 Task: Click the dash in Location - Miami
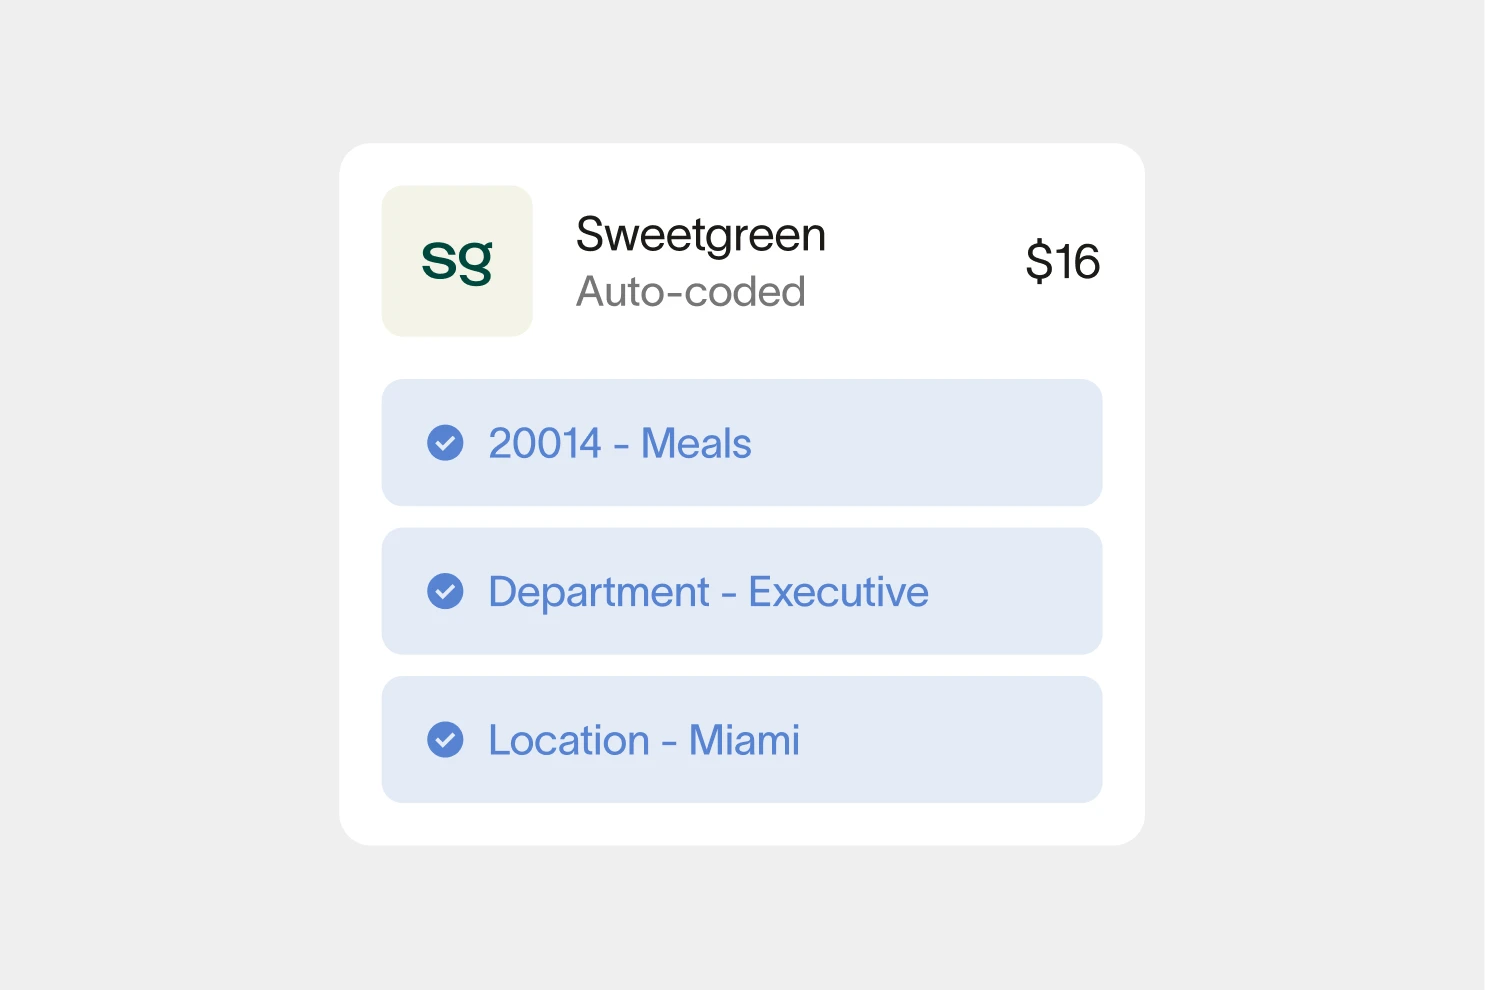[x=669, y=742]
